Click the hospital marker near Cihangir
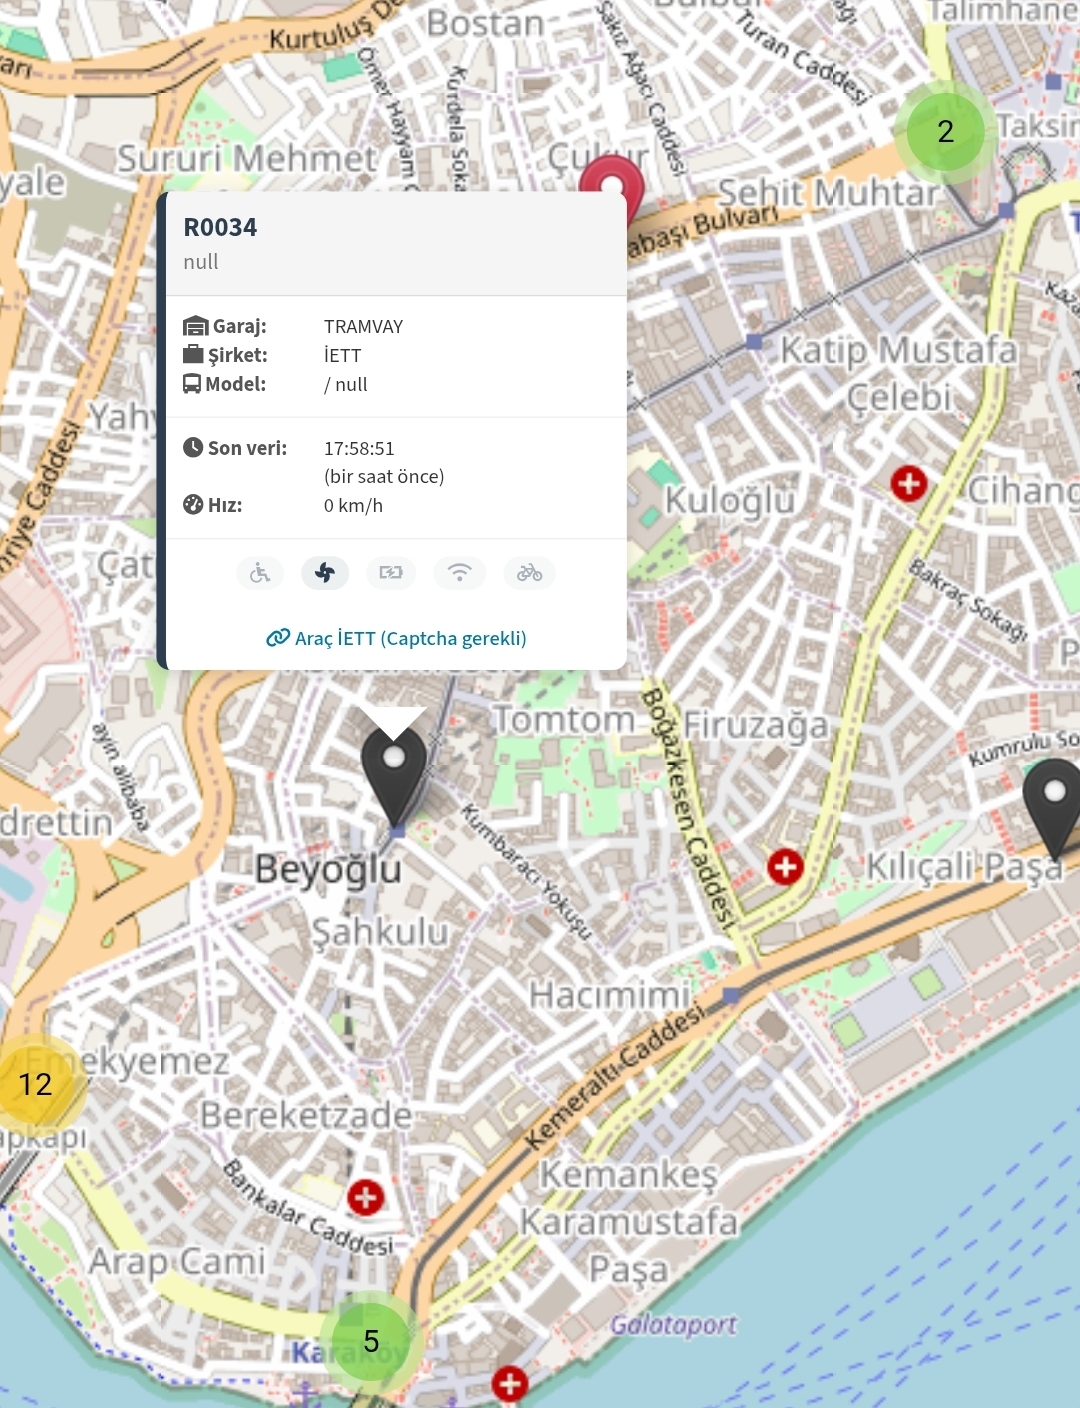1080x1408 pixels. click(908, 484)
